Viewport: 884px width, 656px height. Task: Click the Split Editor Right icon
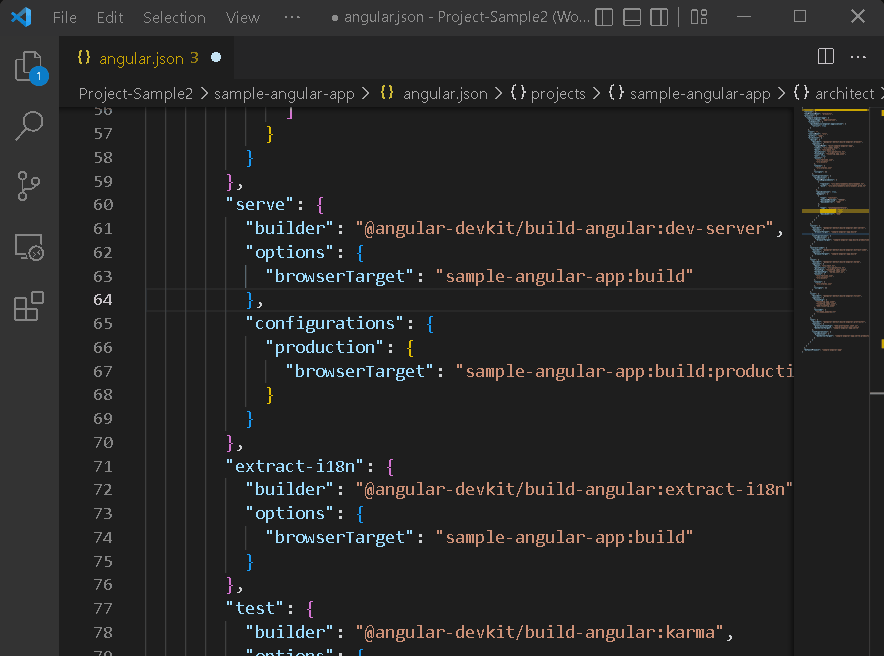tap(825, 56)
